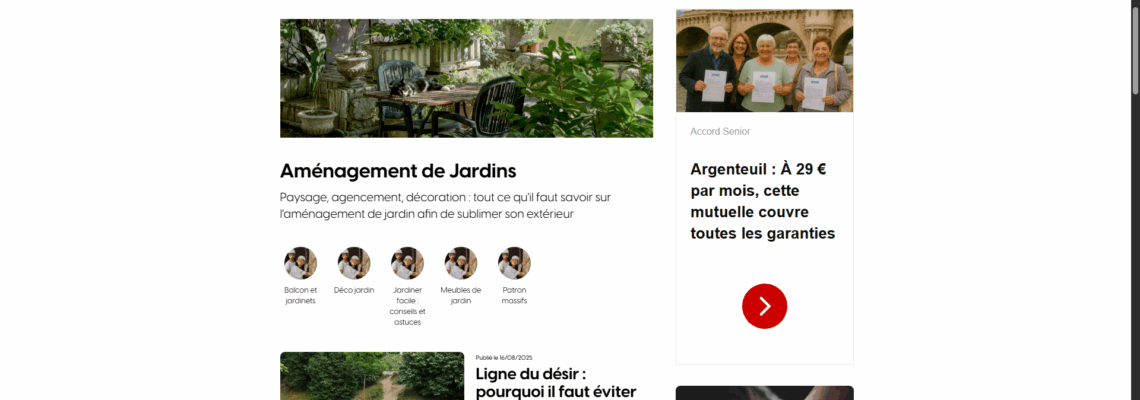
Task: Click the dark ad card below Accord Senior
Action: pos(764,393)
